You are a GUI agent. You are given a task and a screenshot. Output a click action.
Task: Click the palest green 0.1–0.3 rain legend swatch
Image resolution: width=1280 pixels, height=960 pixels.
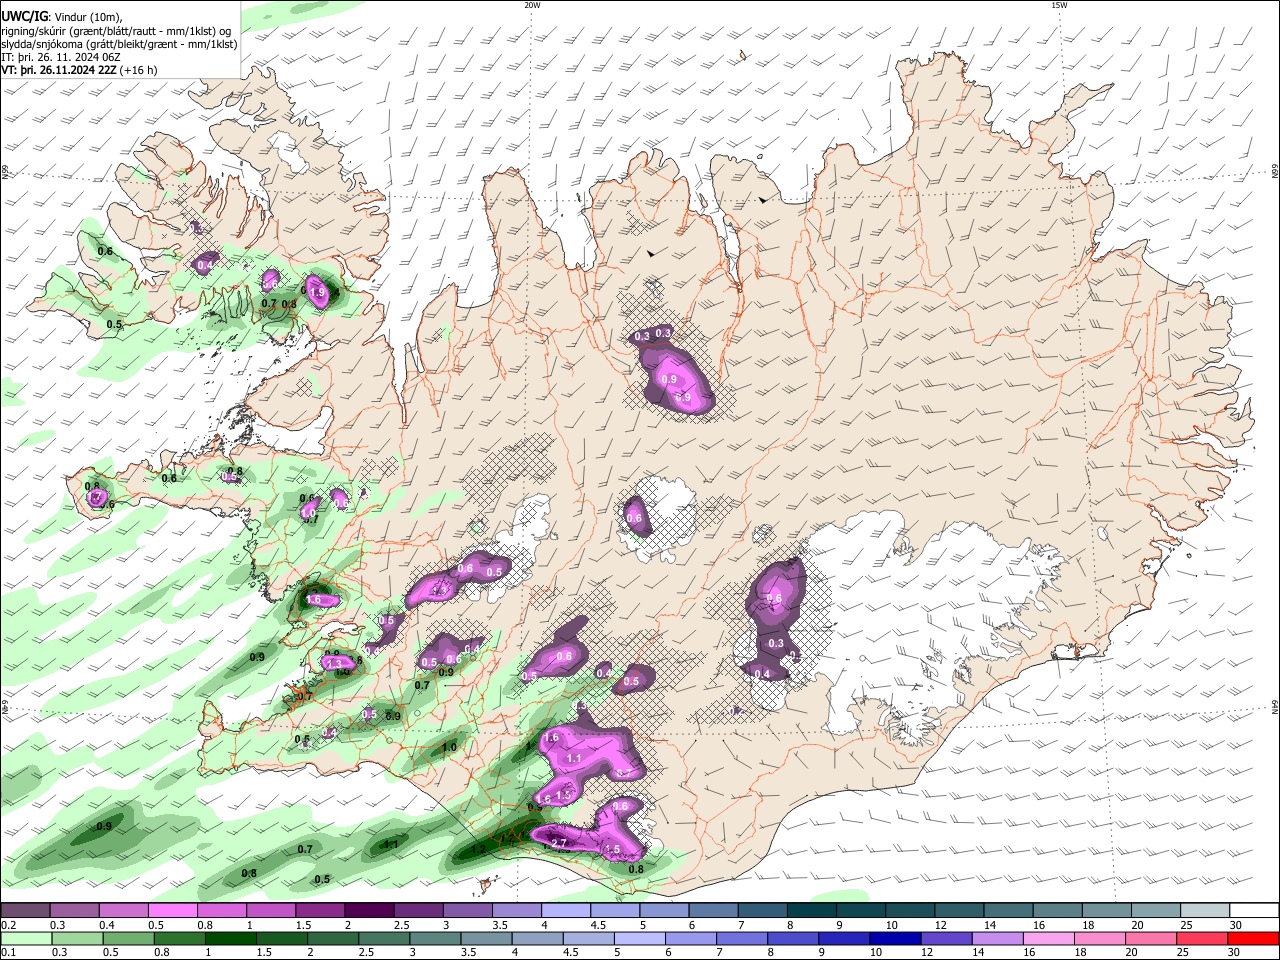click(x=25, y=938)
